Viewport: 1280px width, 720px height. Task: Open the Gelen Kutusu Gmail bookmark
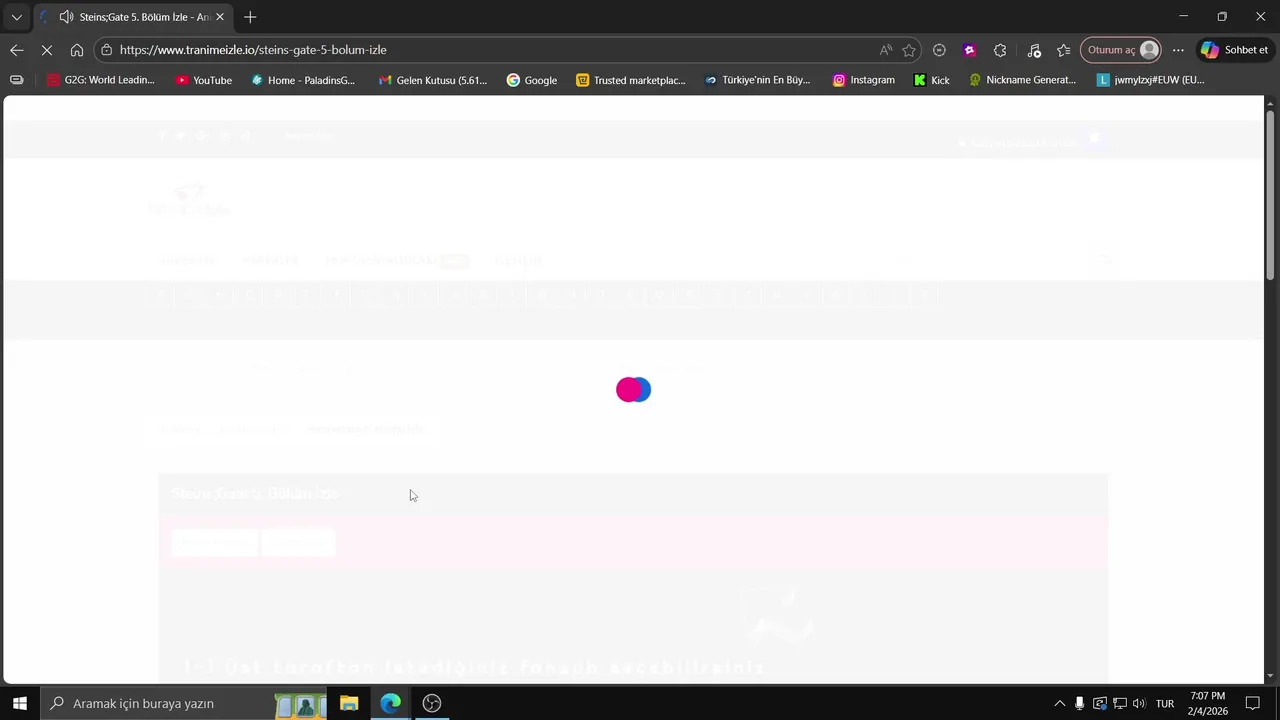point(433,80)
